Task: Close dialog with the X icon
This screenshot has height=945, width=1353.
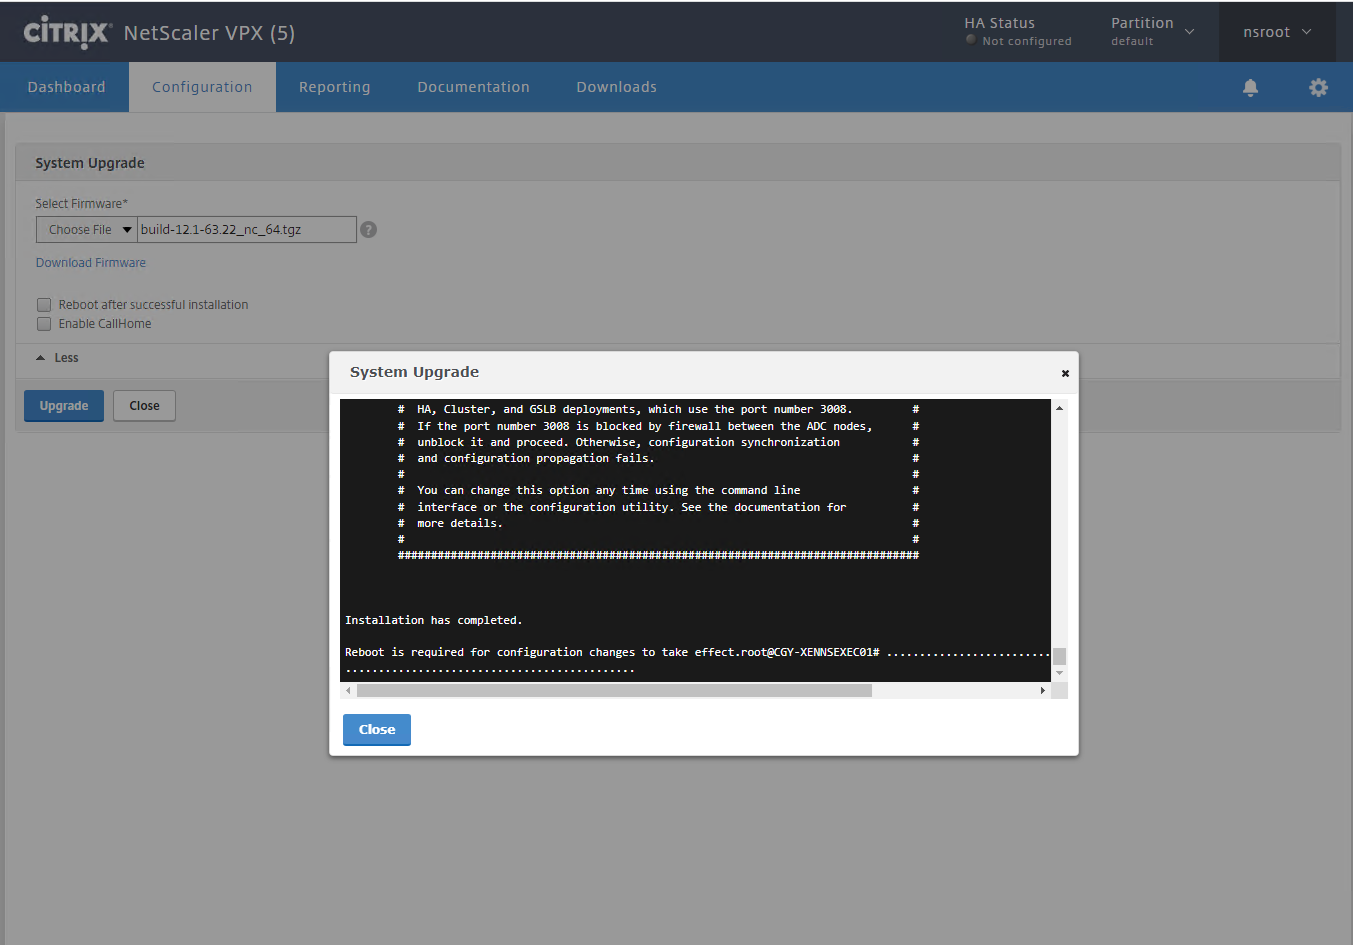Action: (x=1065, y=373)
